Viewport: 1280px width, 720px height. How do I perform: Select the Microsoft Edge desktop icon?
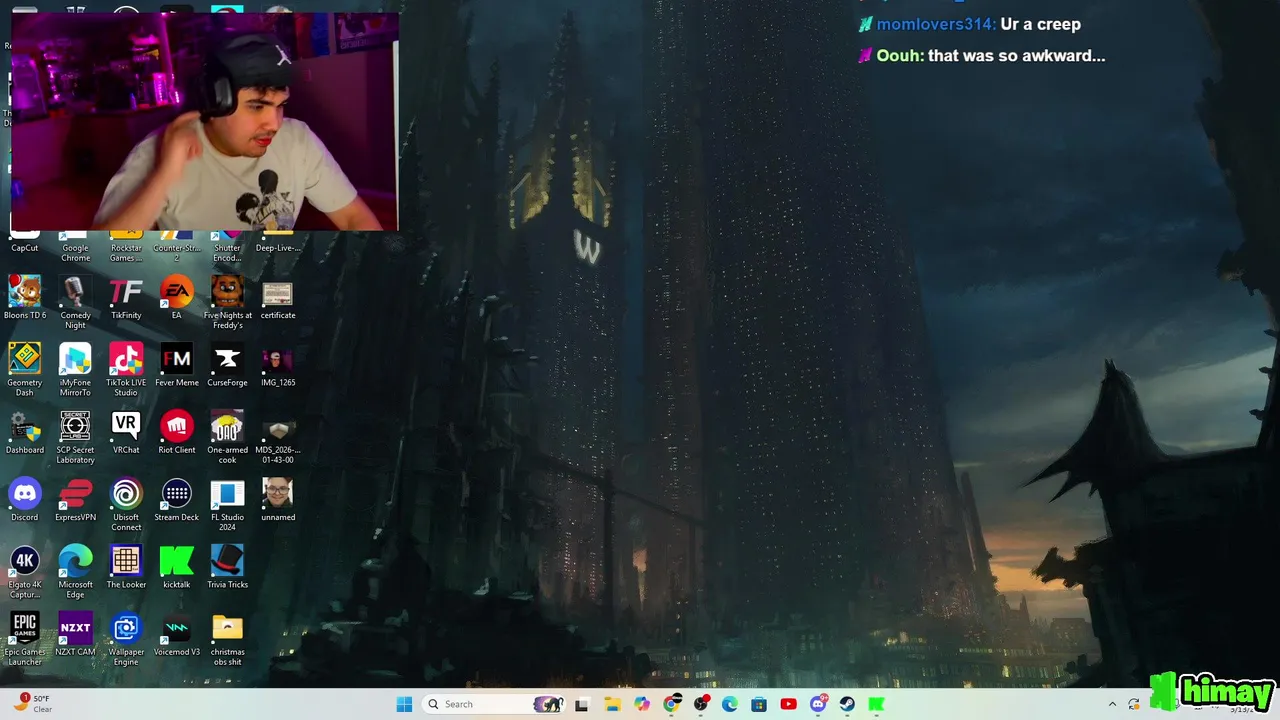click(75, 572)
